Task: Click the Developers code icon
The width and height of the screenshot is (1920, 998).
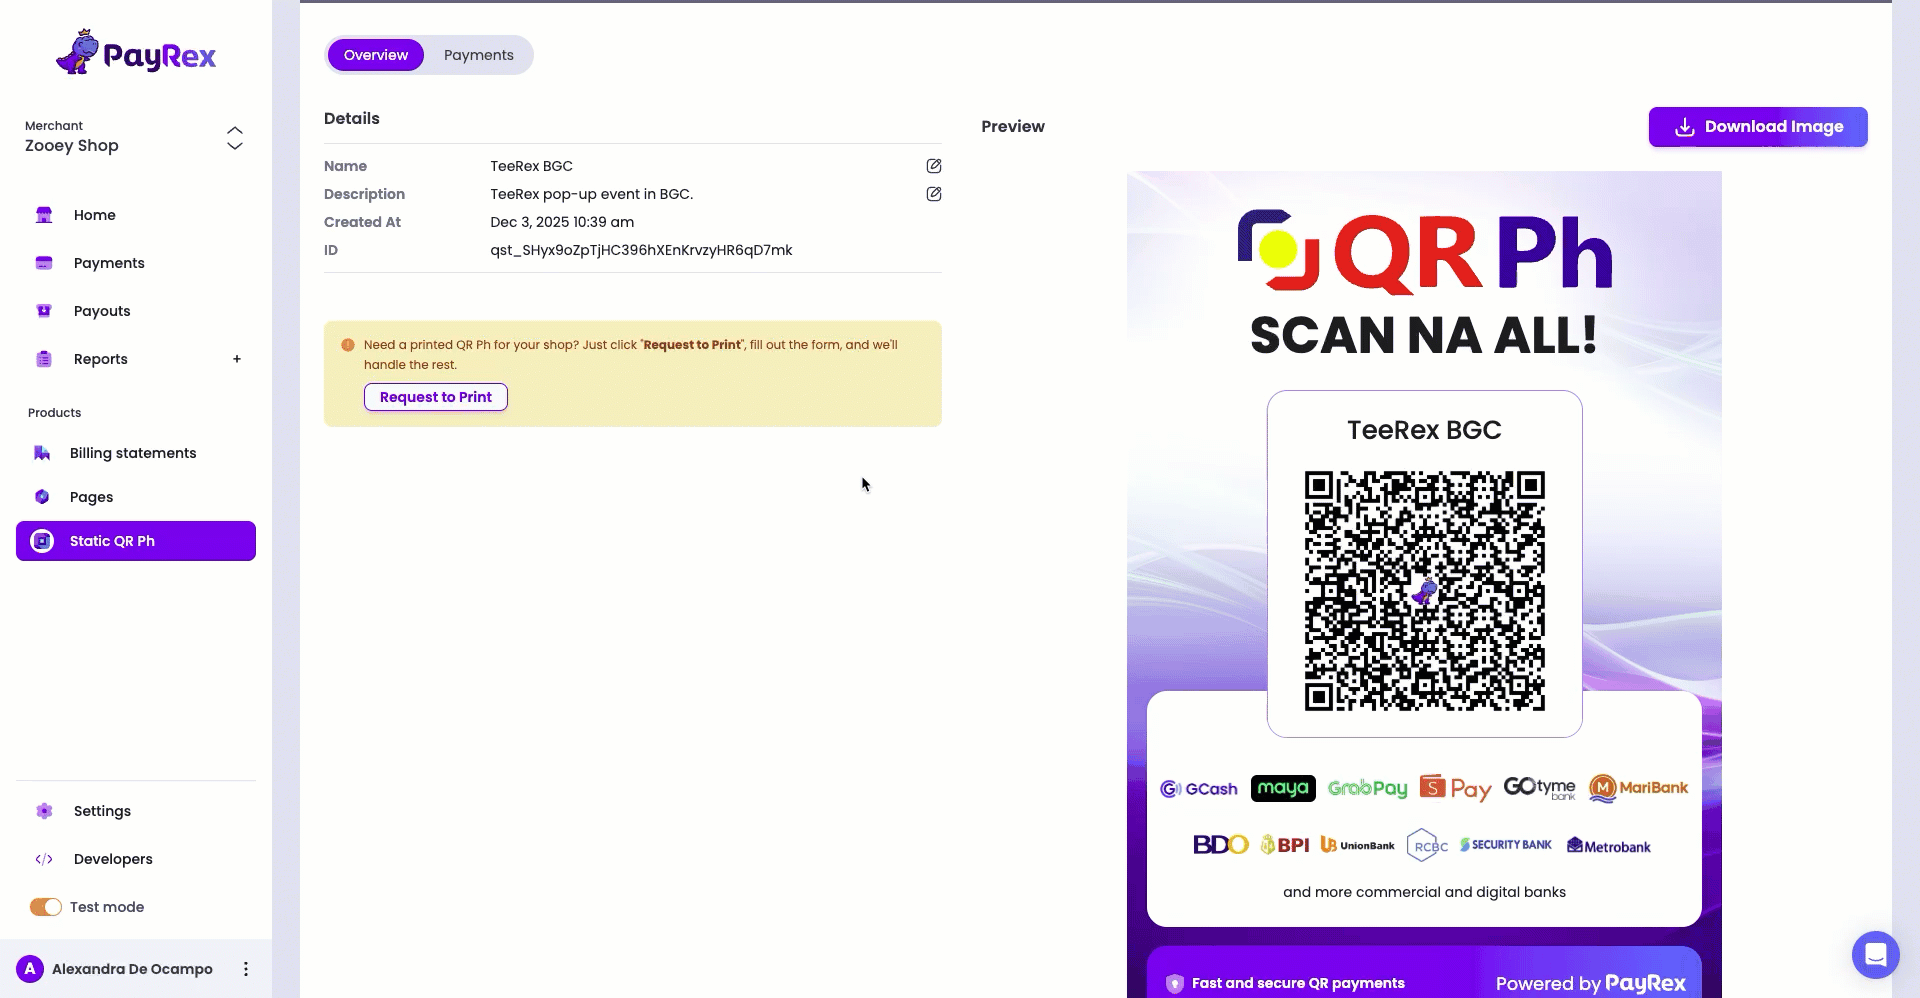Action: (x=44, y=859)
